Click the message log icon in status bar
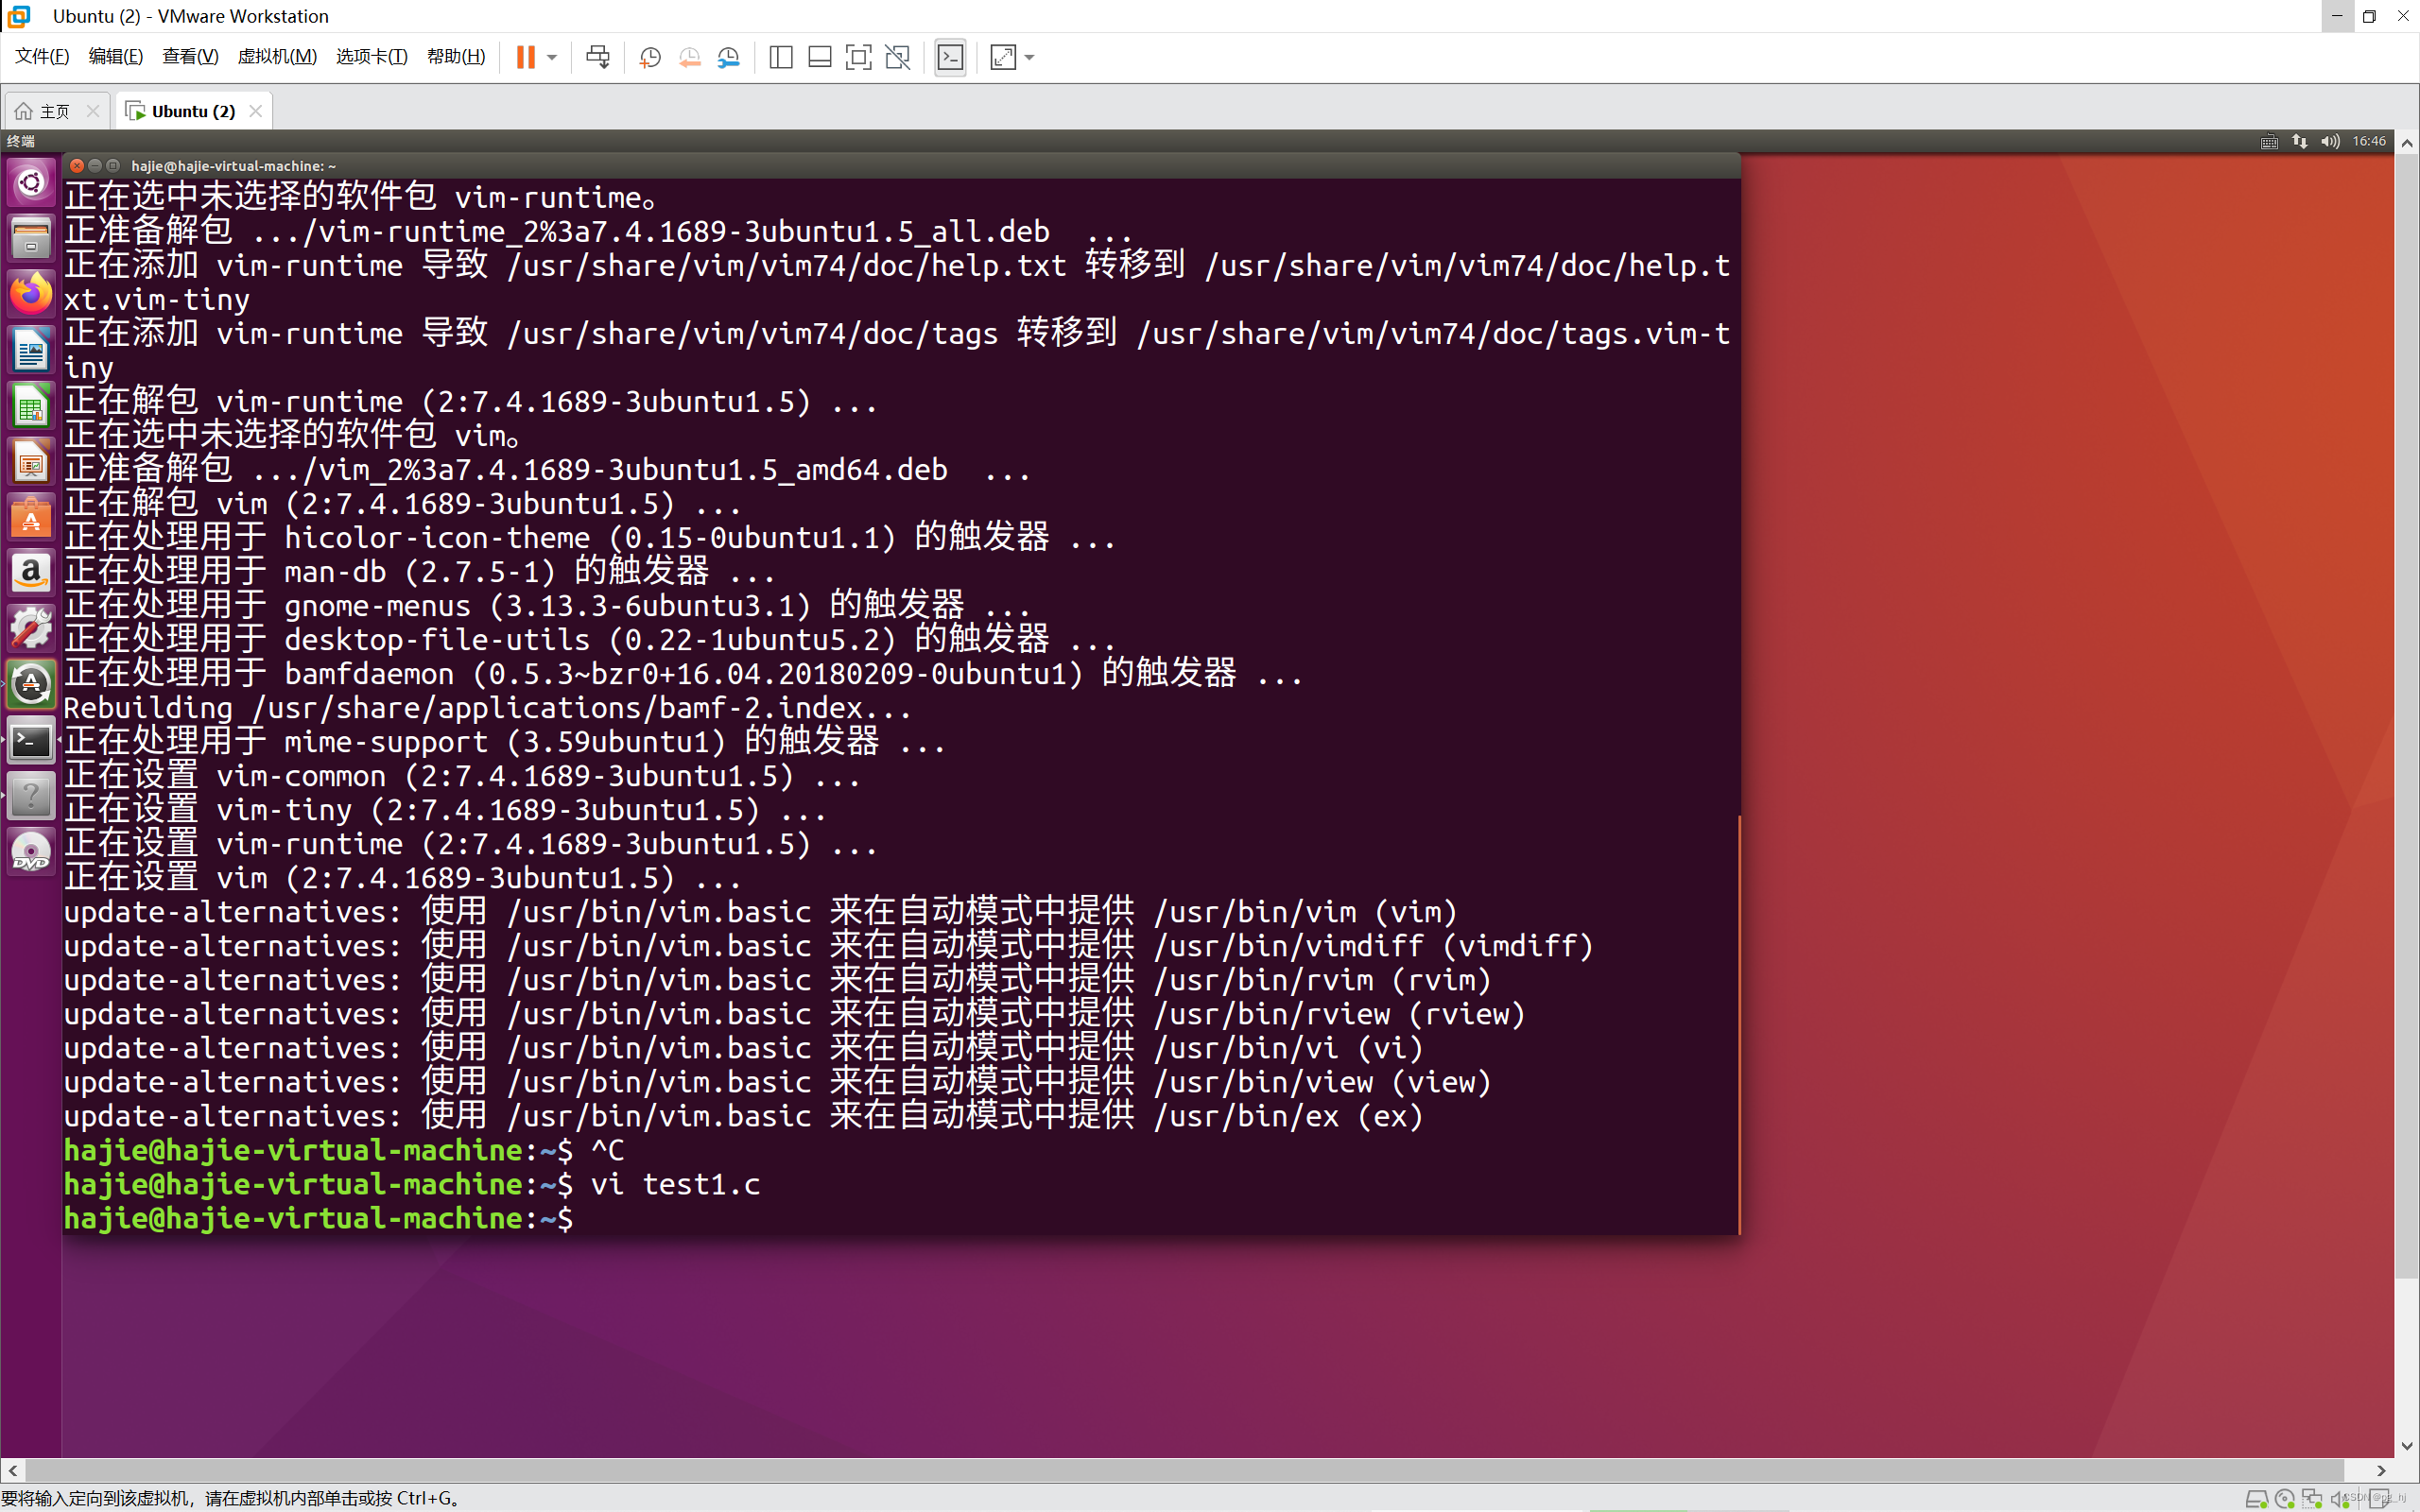This screenshot has height=1512, width=2420. coord(2380,1498)
